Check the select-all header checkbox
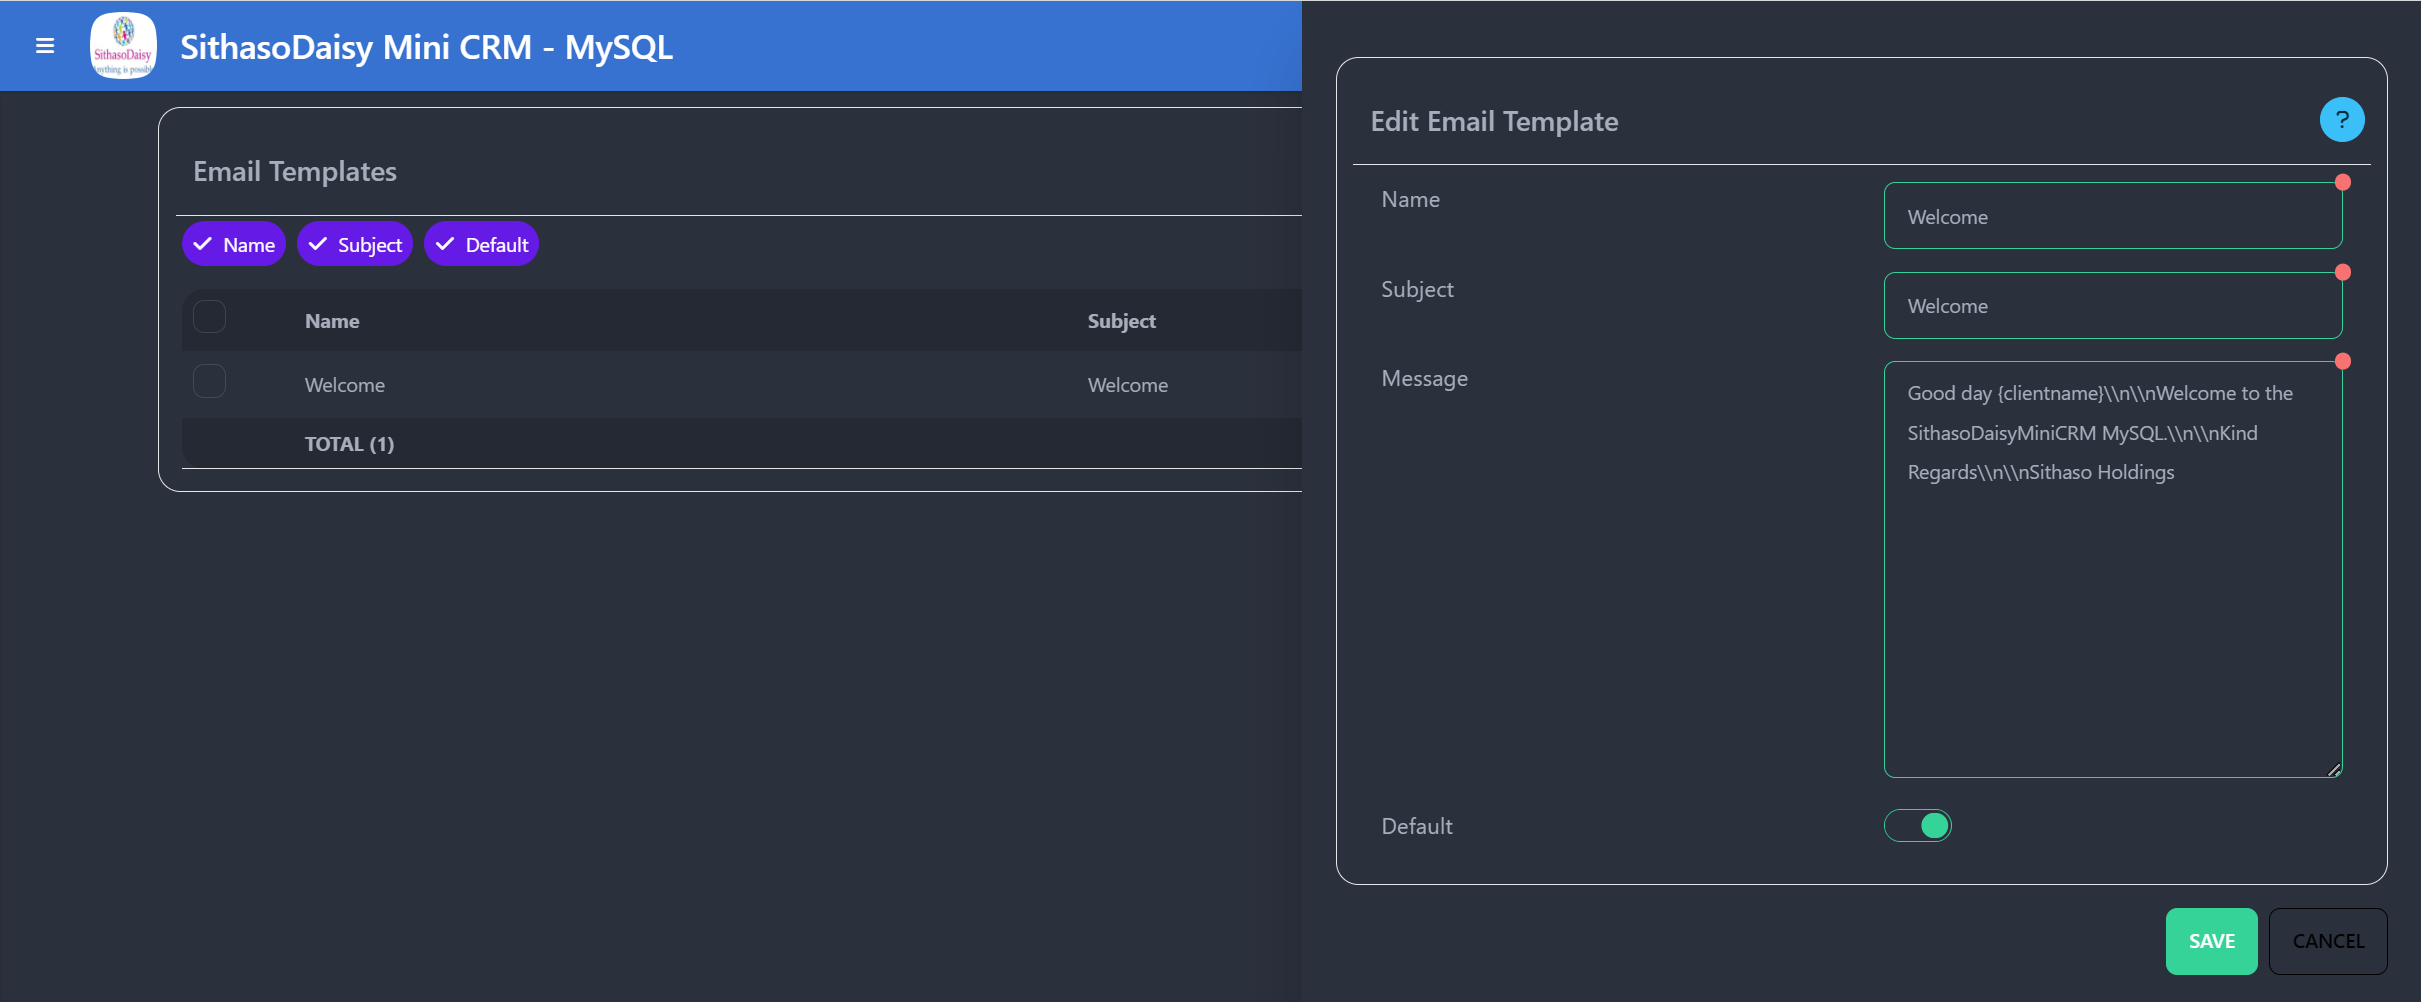The width and height of the screenshot is (2421, 1002). pos(209,317)
